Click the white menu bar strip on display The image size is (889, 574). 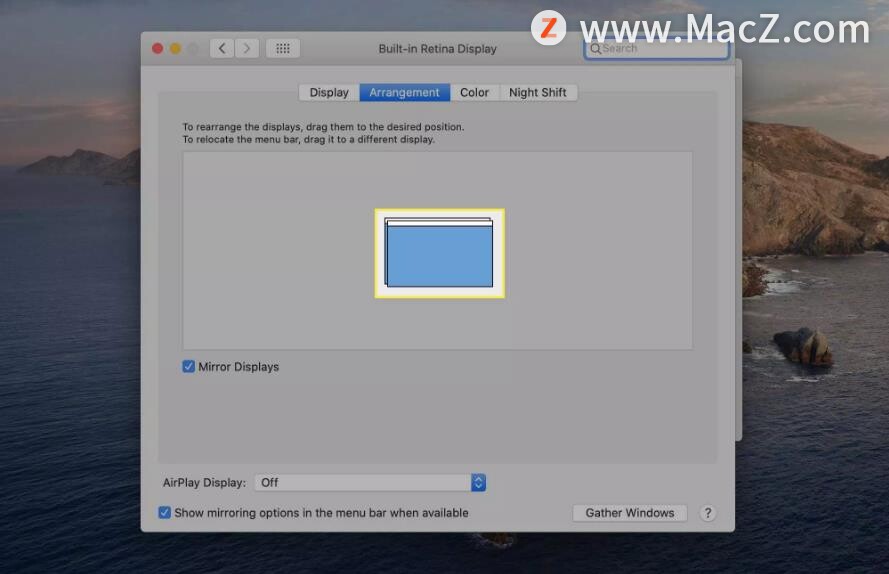[439, 223]
